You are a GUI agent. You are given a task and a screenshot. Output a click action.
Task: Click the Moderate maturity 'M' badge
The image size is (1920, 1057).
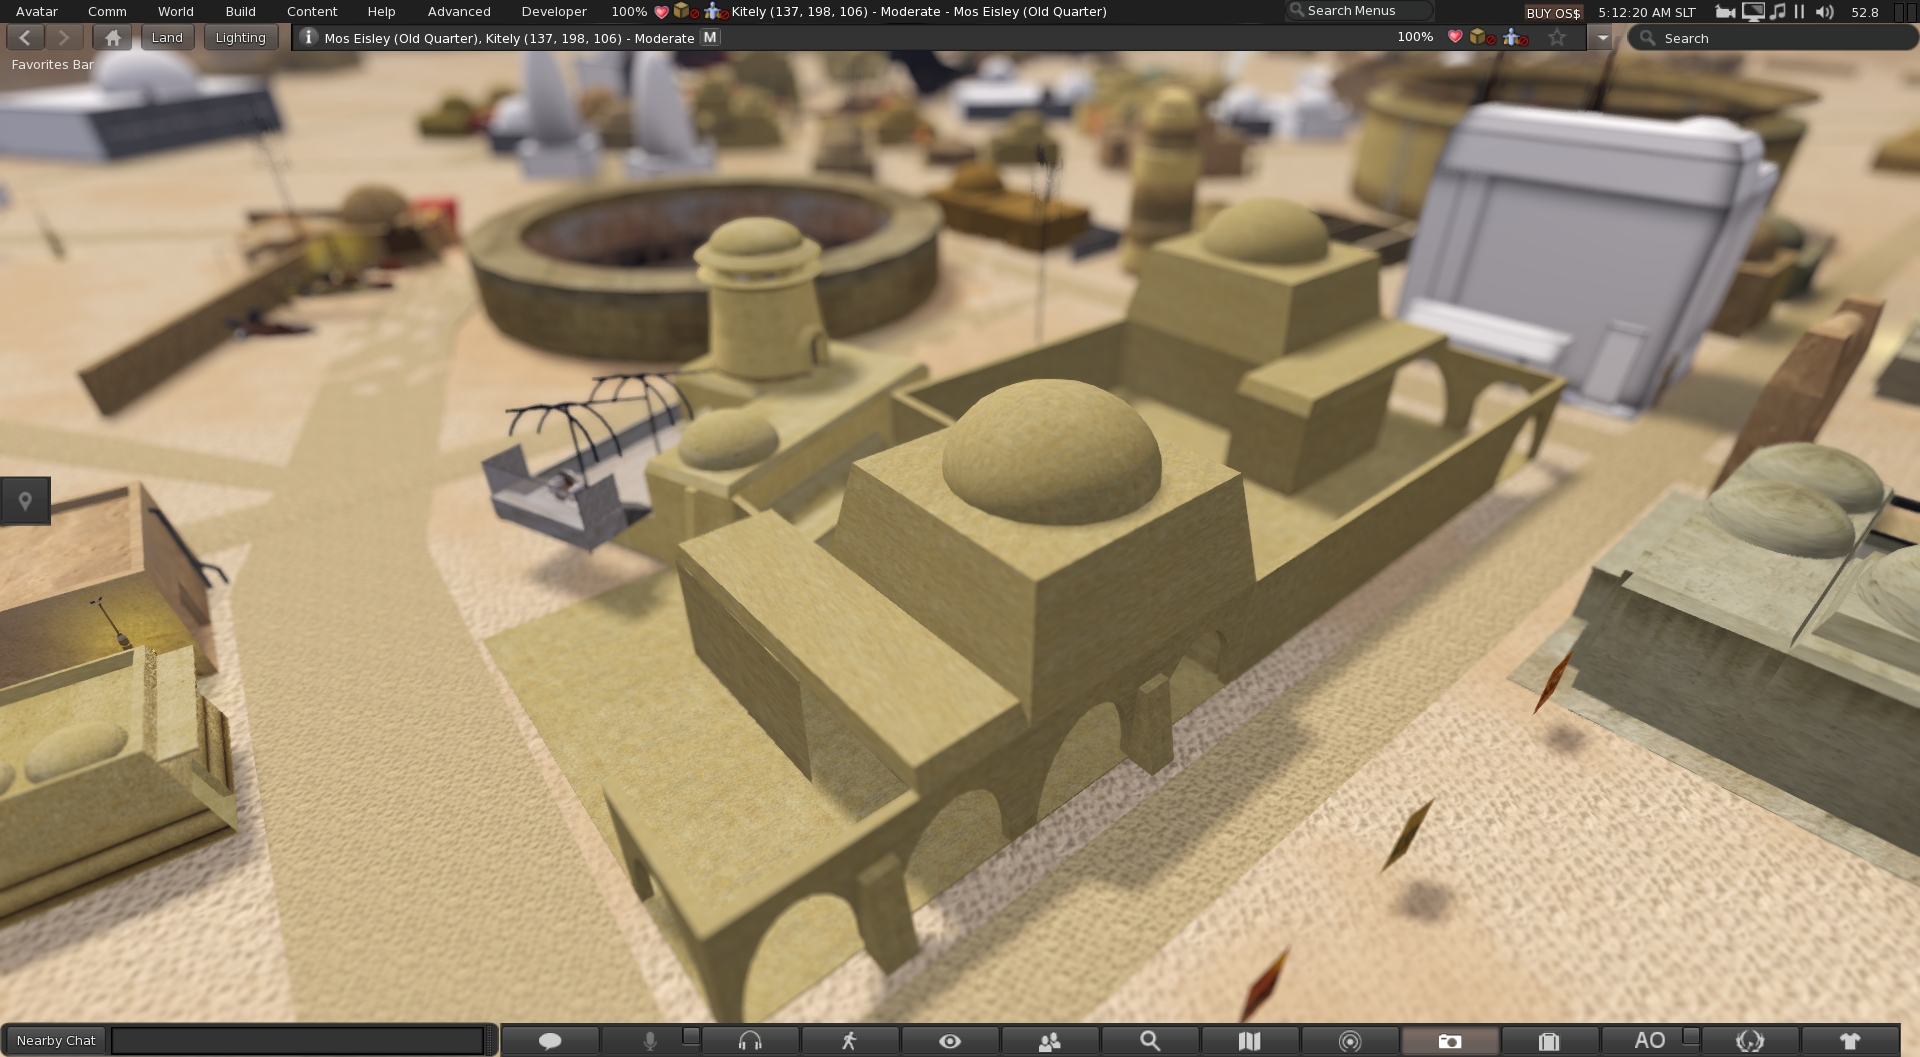point(710,37)
